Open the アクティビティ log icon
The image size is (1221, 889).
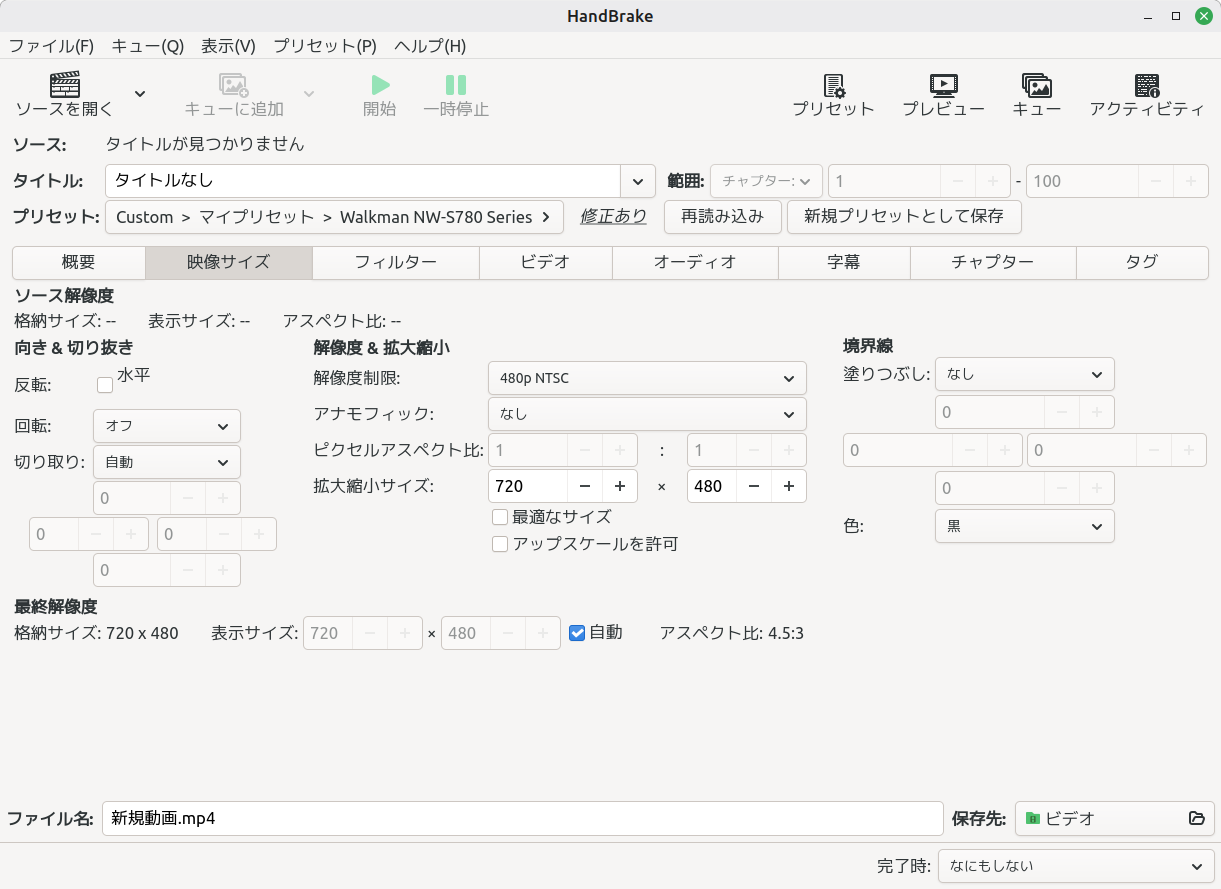[x=1147, y=86]
